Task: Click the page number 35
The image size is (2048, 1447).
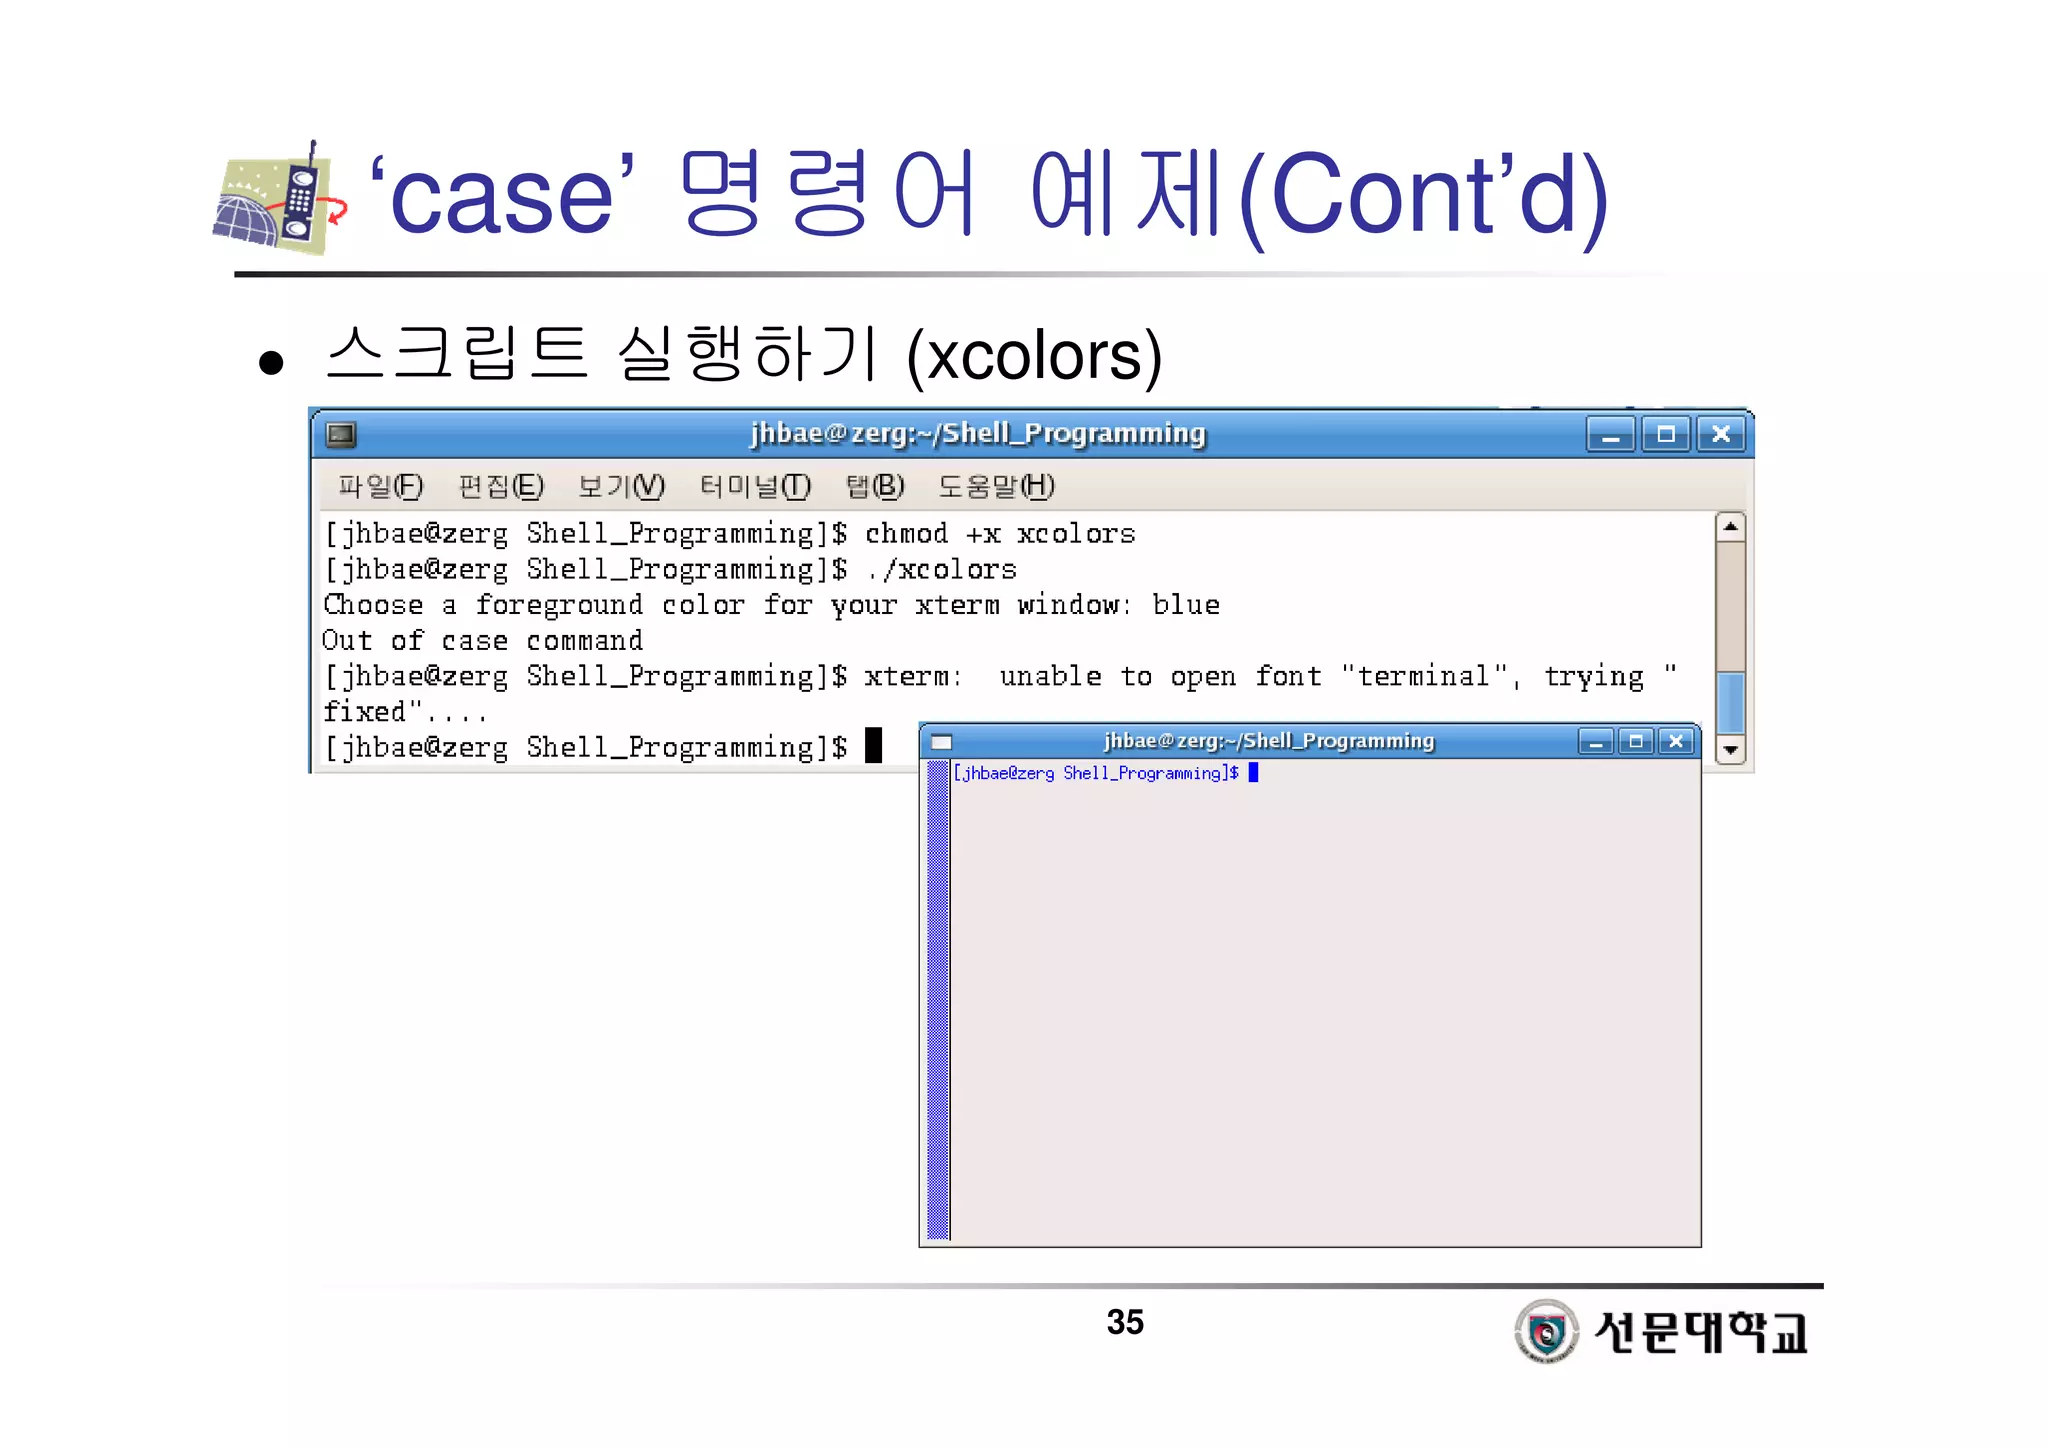Action: click(1125, 1322)
